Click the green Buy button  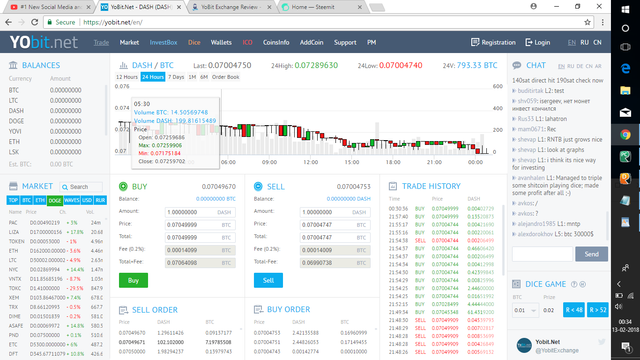pos(133,280)
